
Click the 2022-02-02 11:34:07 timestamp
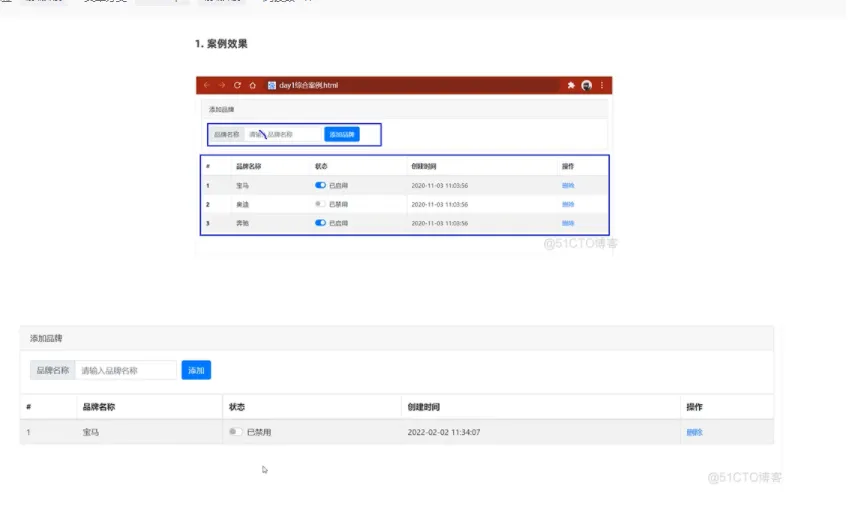[444, 433]
